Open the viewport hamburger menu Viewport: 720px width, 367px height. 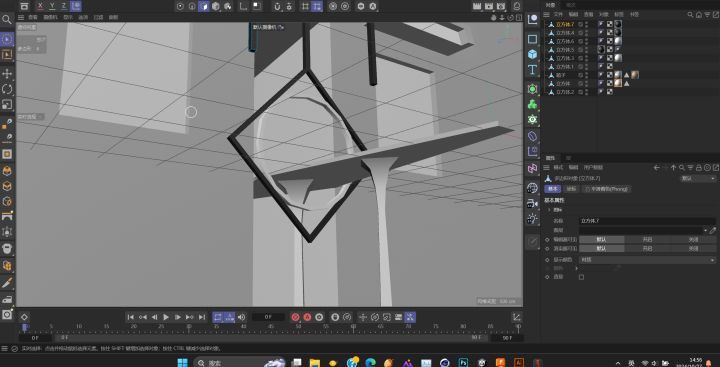click(x=21, y=17)
